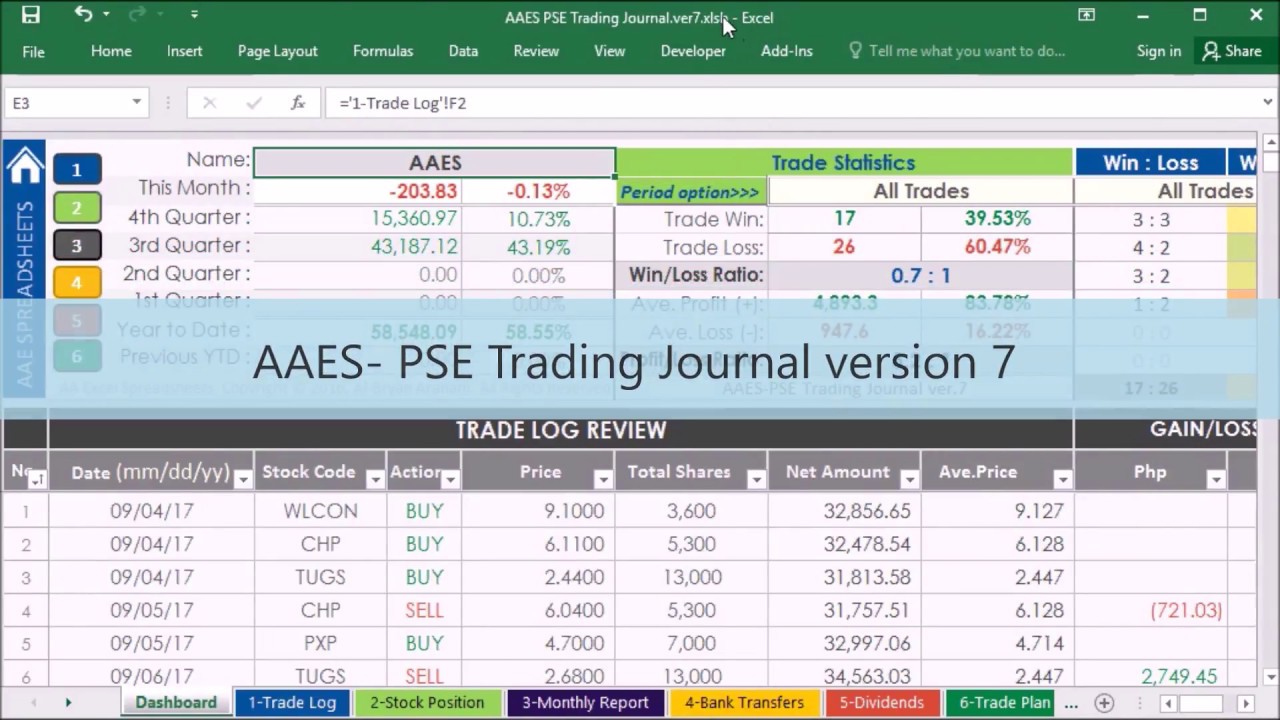The image size is (1280, 720).
Task: Switch to the Dashboard sheet tab
Action: (176, 703)
